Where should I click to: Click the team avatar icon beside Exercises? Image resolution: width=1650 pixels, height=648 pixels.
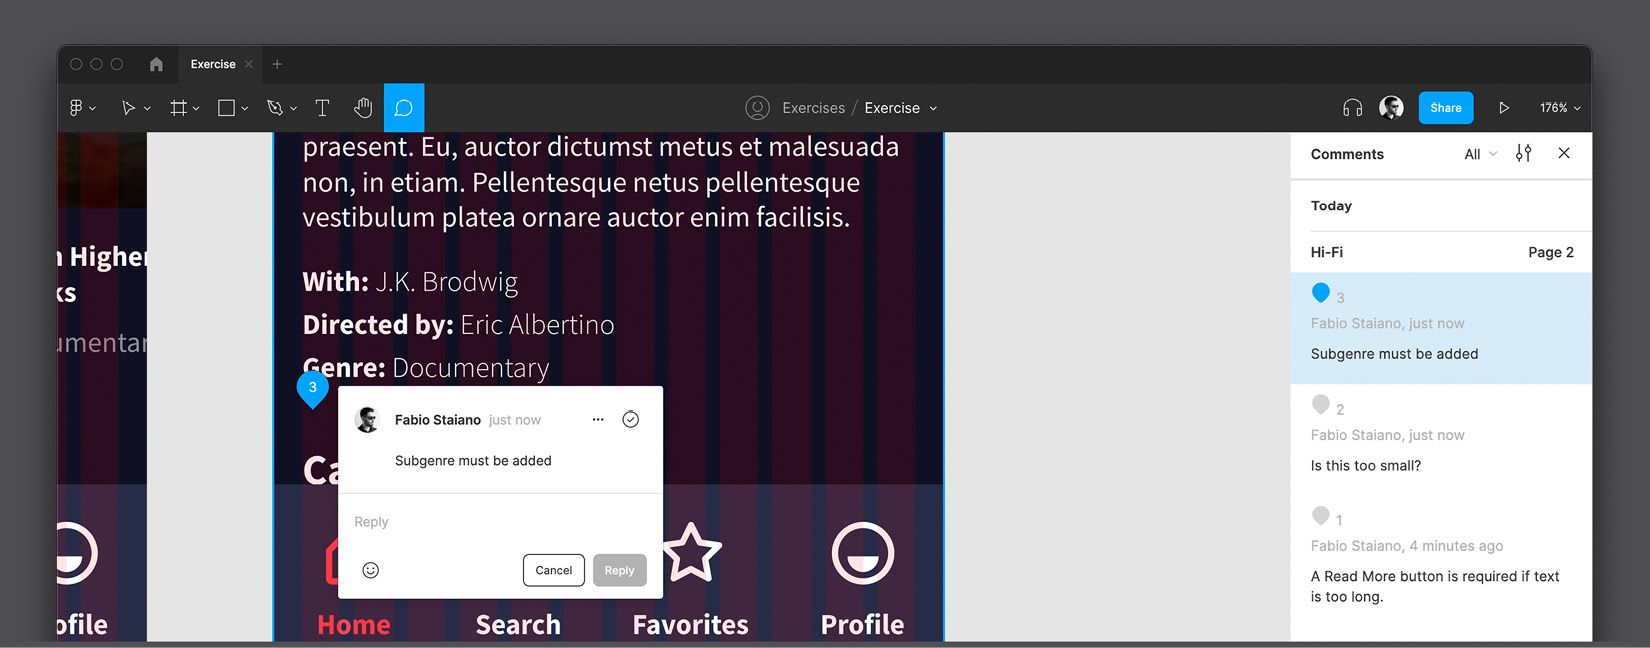758,108
